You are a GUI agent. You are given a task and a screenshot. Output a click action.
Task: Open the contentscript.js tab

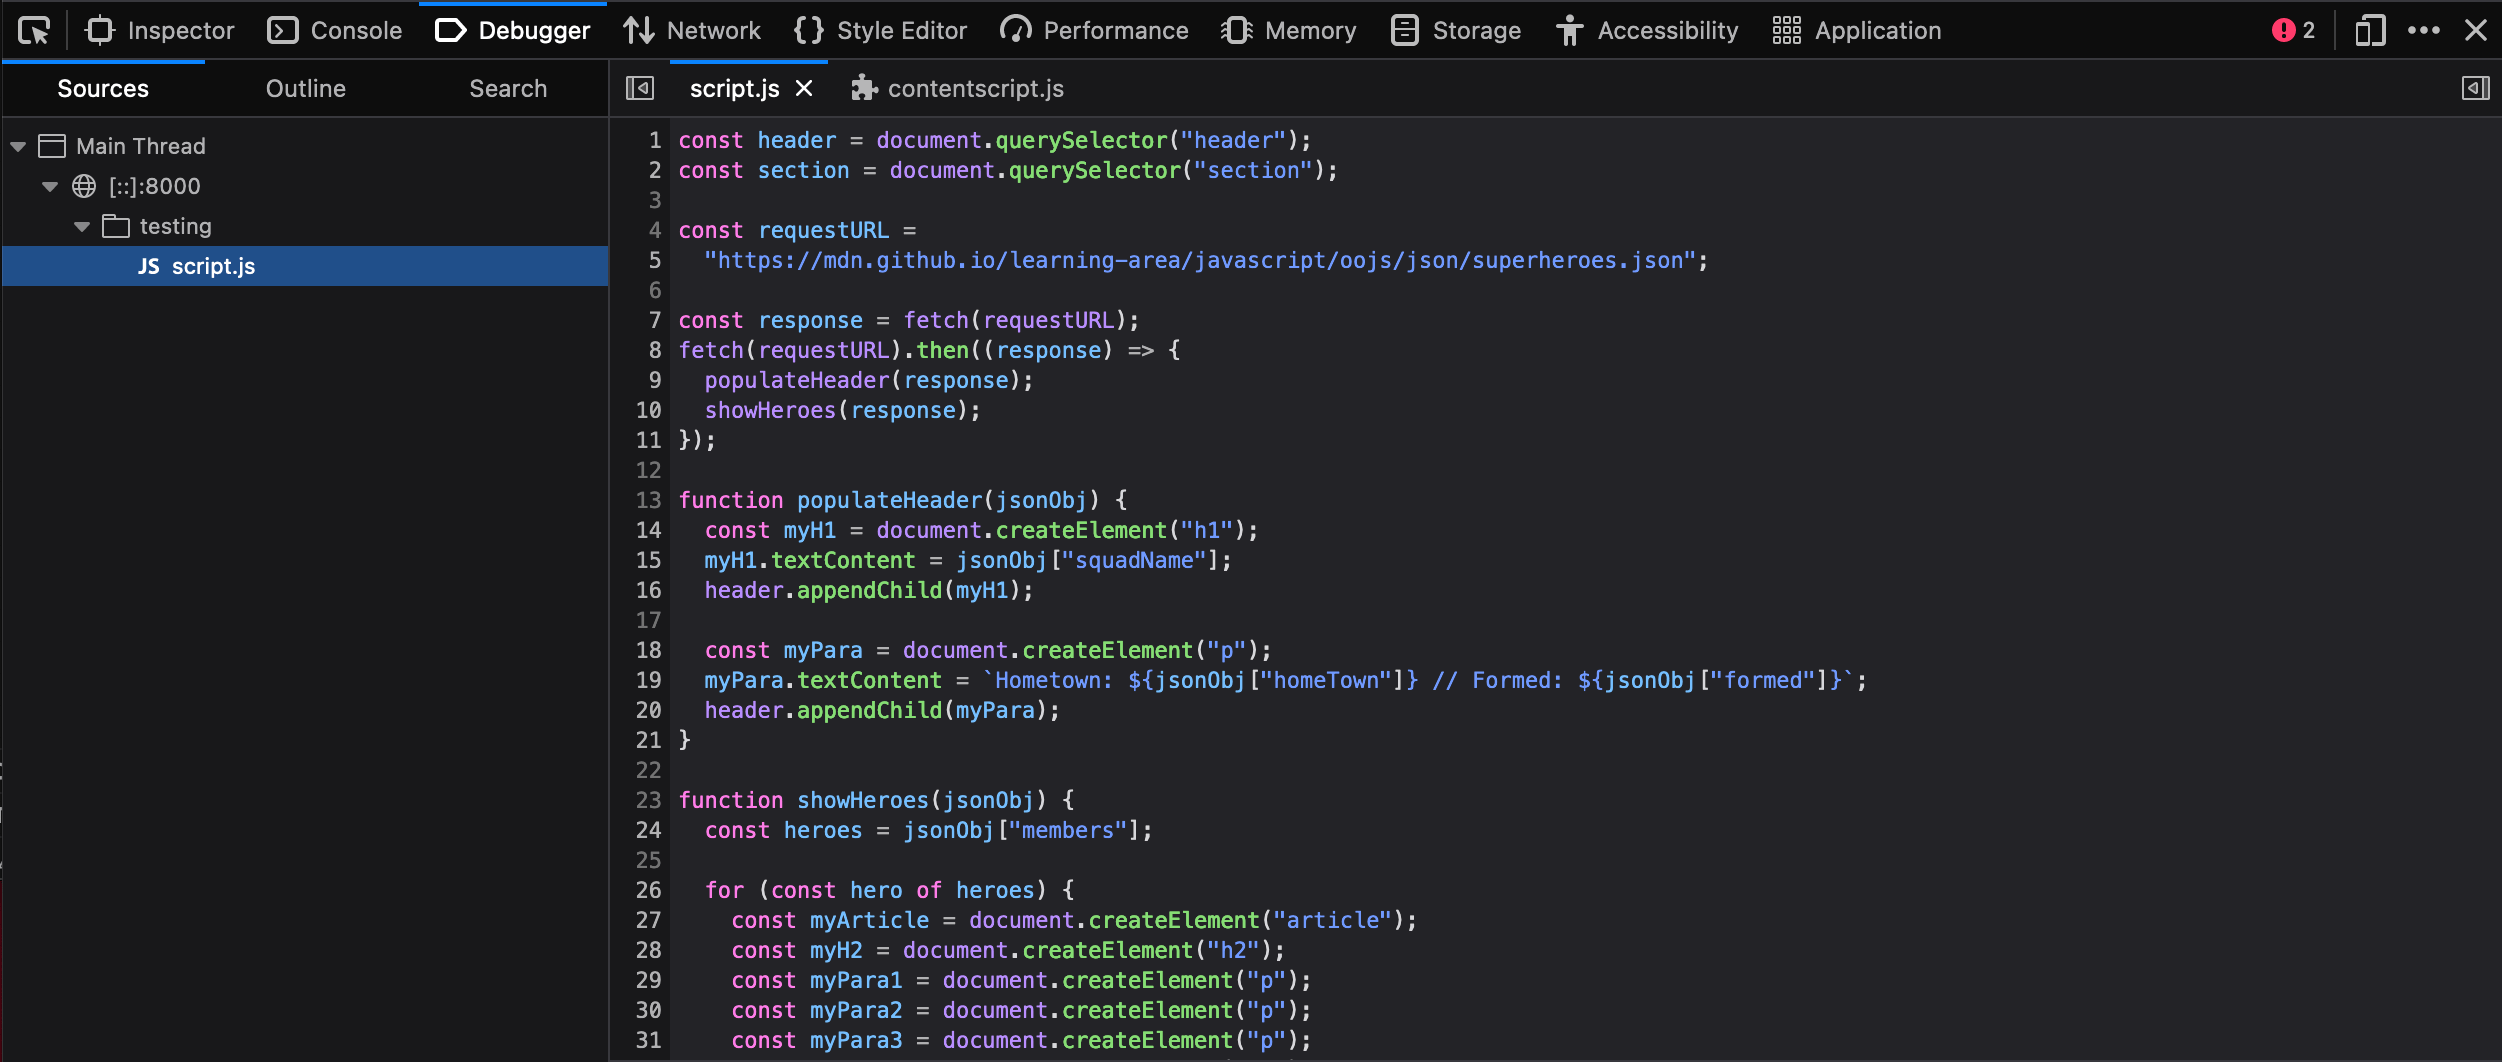click(976, 88)
